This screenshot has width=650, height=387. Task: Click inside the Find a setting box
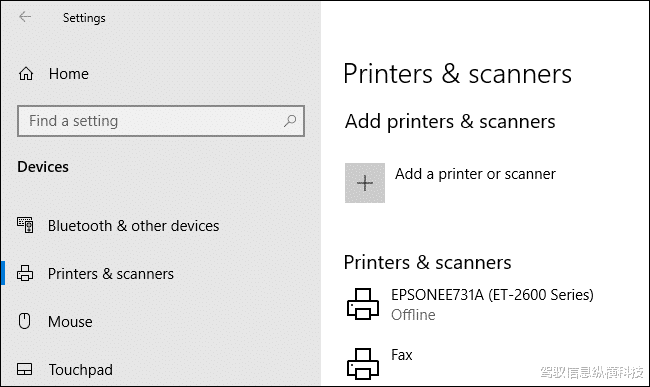click(x=161, y=121)
